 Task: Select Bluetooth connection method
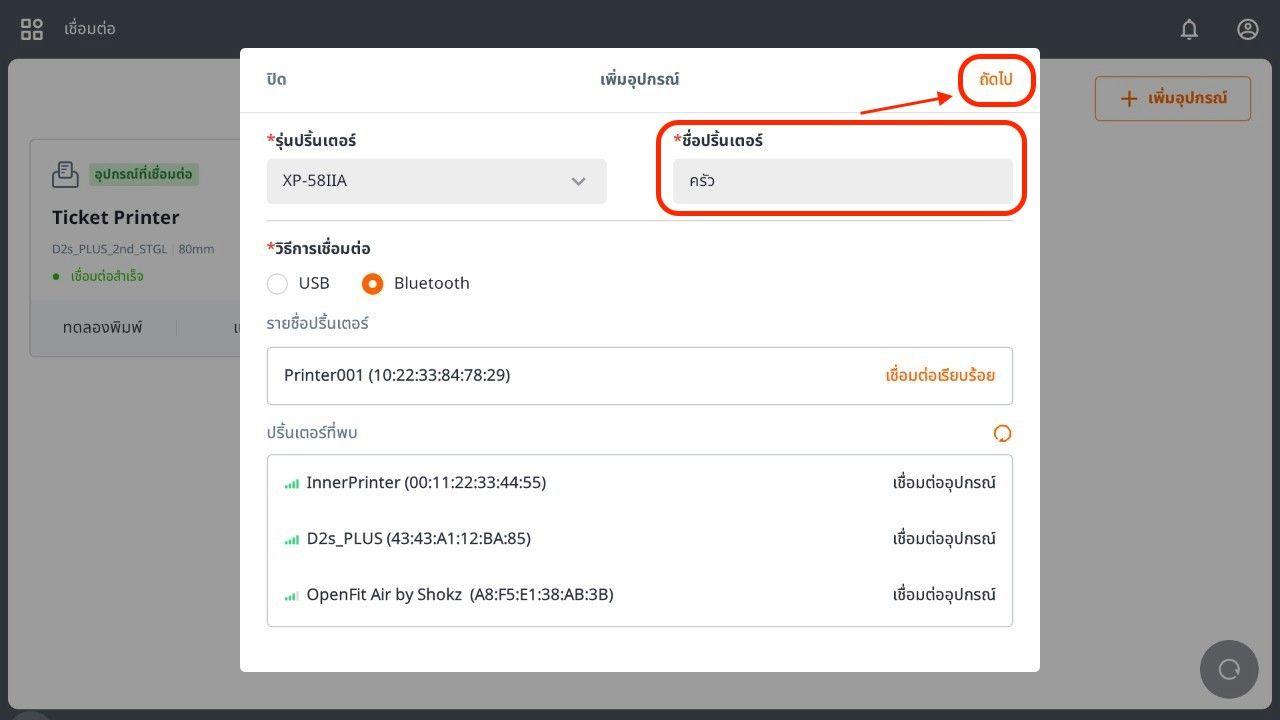pos(372,284)
